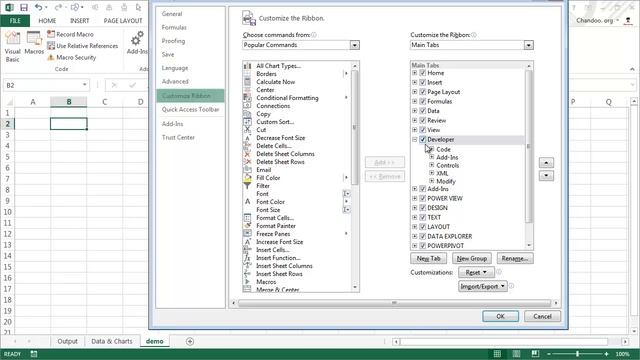Open Choose commands from dropdown
The image size is (640, 360).
point(354,45)
